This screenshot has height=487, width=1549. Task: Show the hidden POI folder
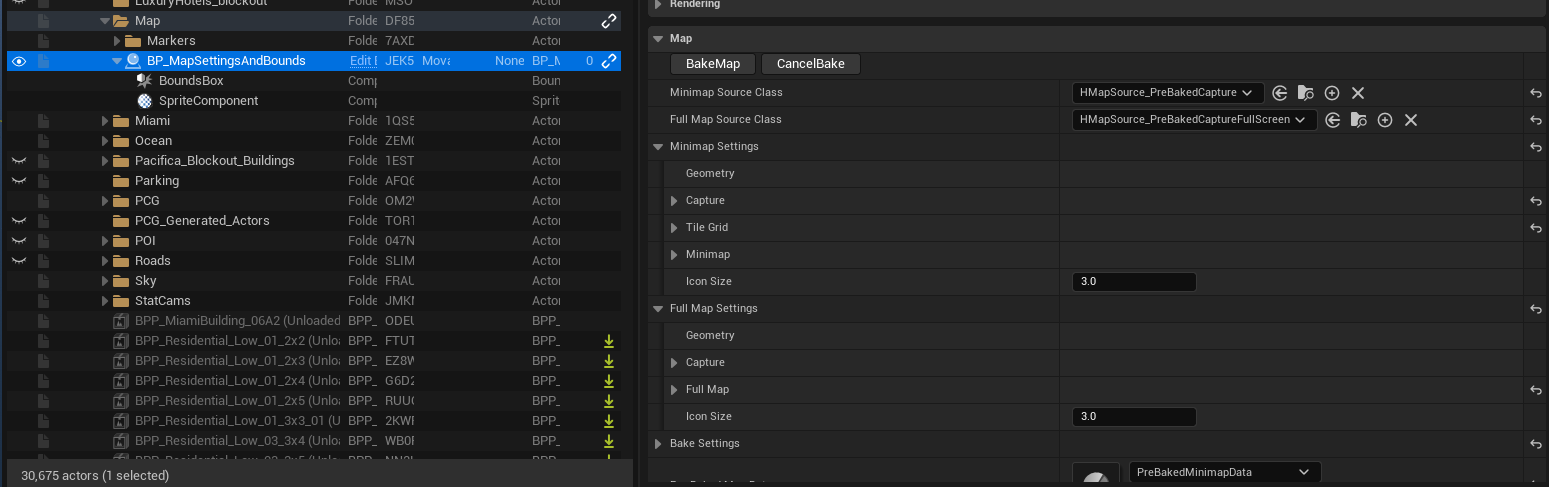[x=18, y=241]
